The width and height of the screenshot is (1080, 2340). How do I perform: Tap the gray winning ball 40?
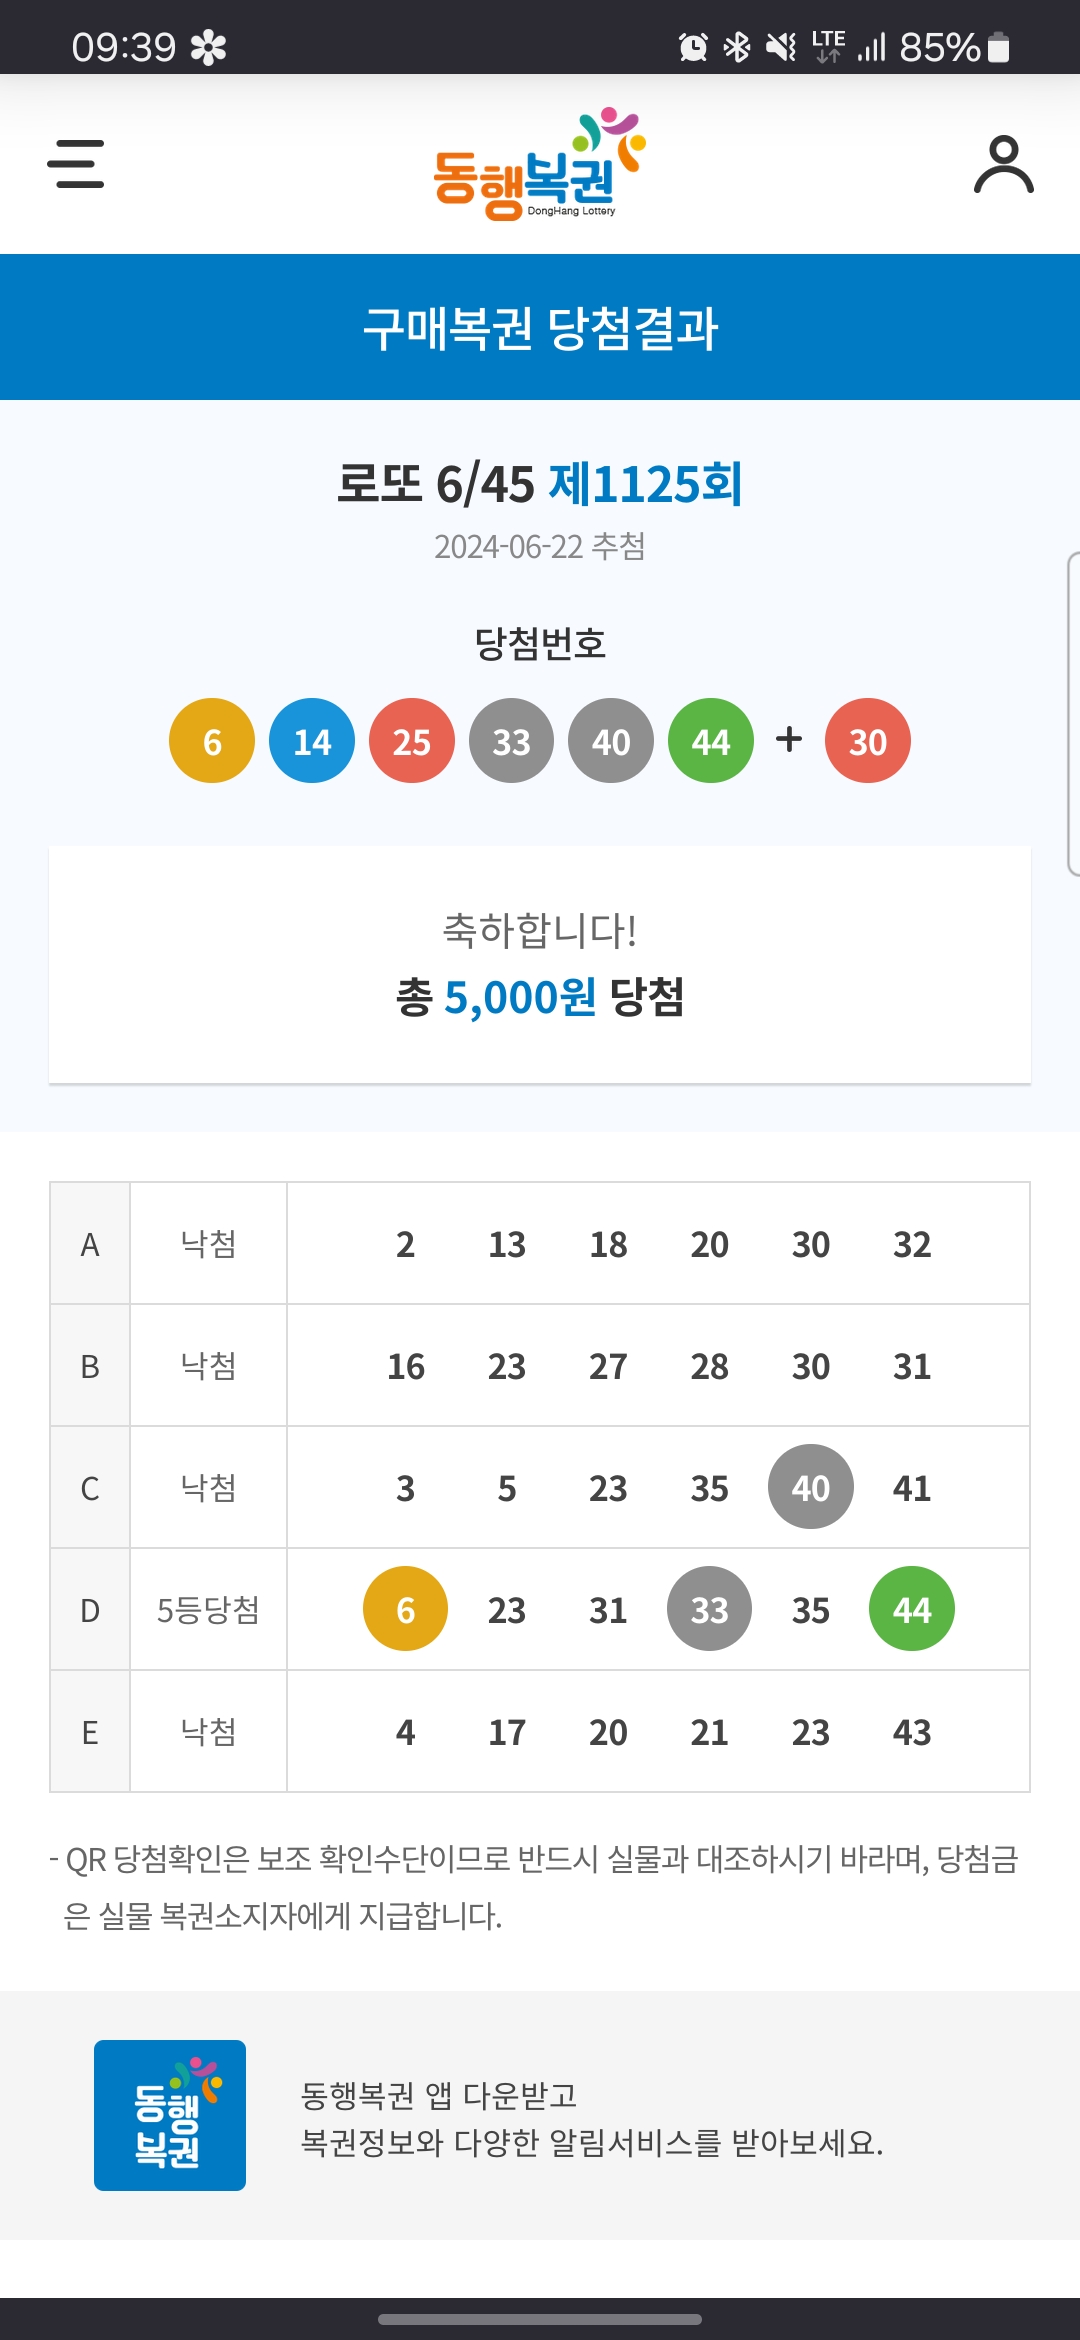(611, 741)
